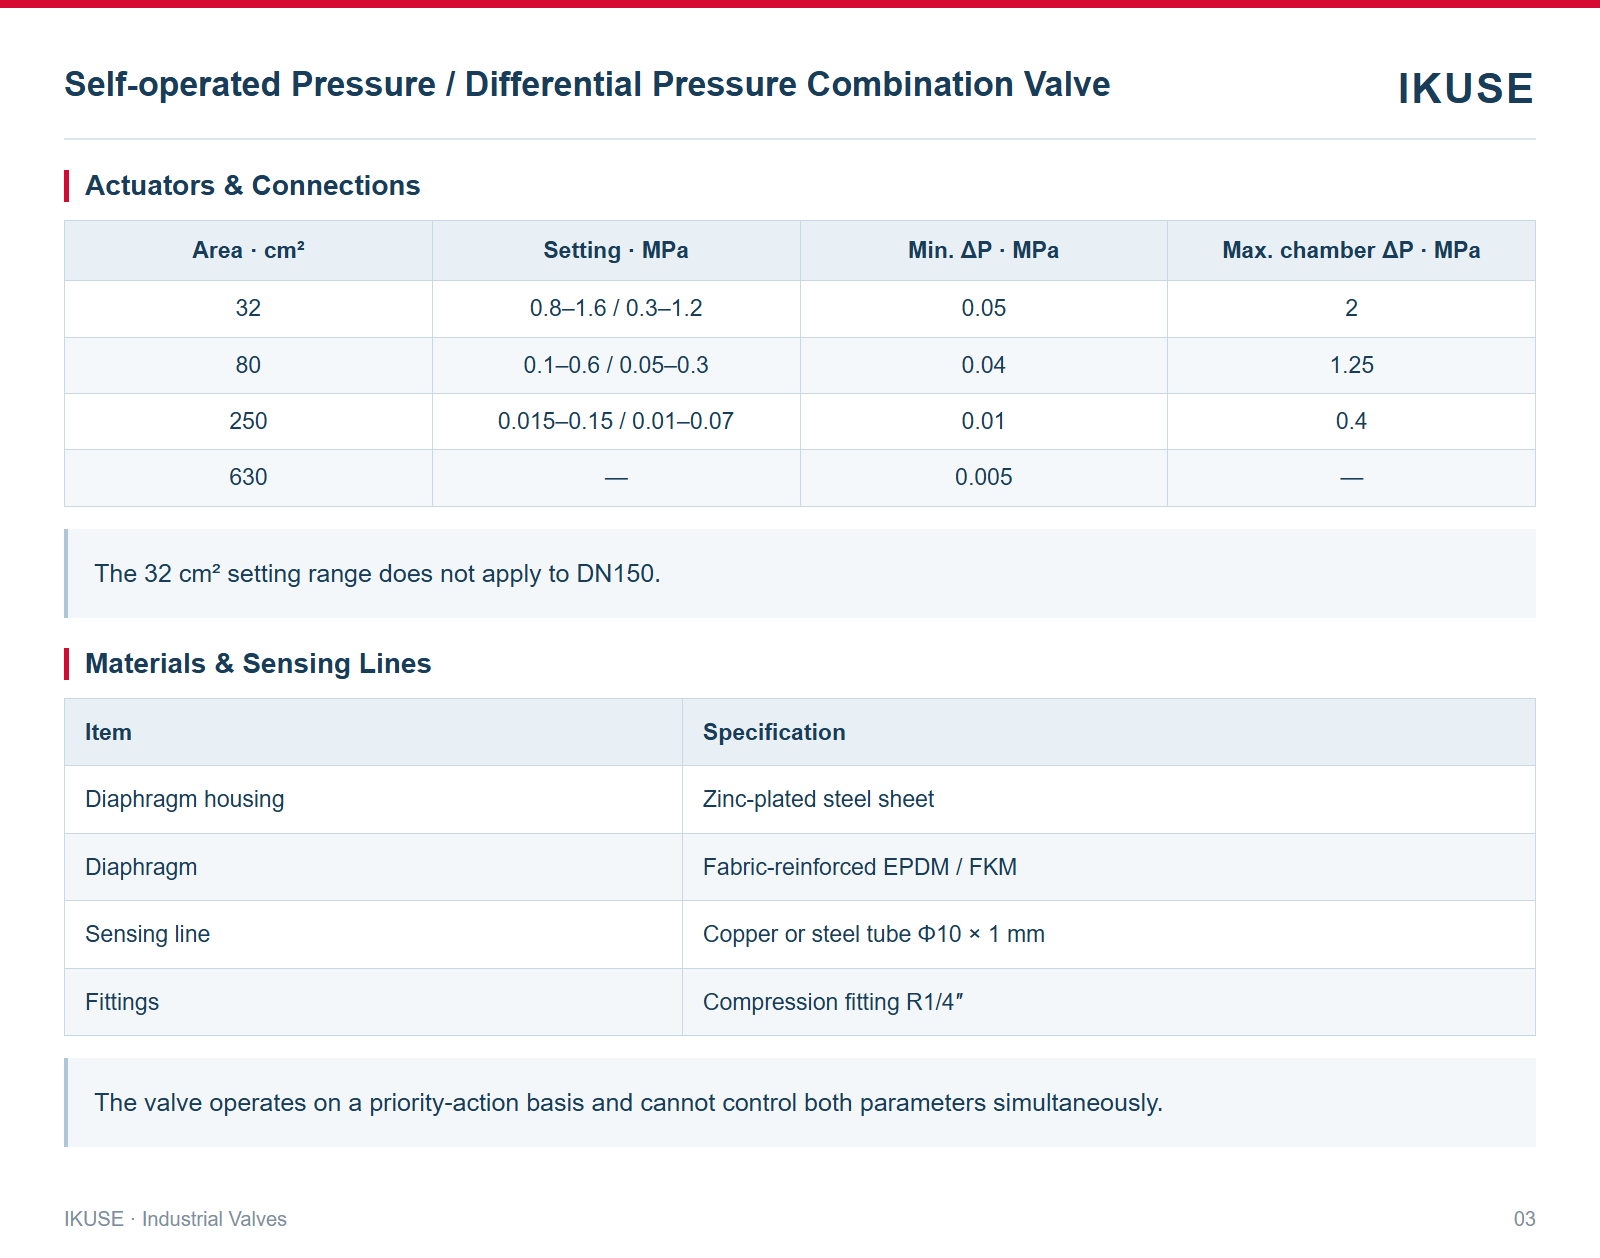The height and width of the screenshot is (1258, 1600).
Task: Click 'Copper or steel tube Φ10 × 1 mm'
Action: (x=873, y=934)
